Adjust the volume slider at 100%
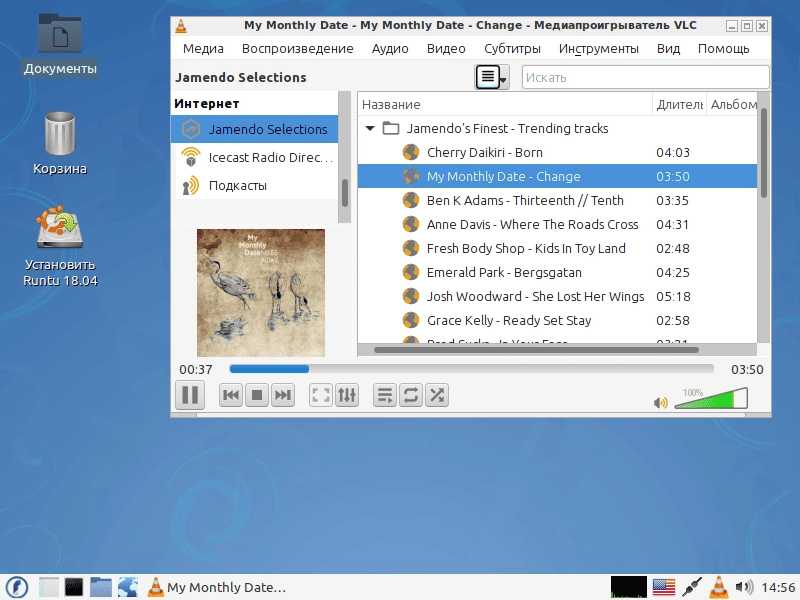This screenshot has width=800, height=600. click(711, 398)
